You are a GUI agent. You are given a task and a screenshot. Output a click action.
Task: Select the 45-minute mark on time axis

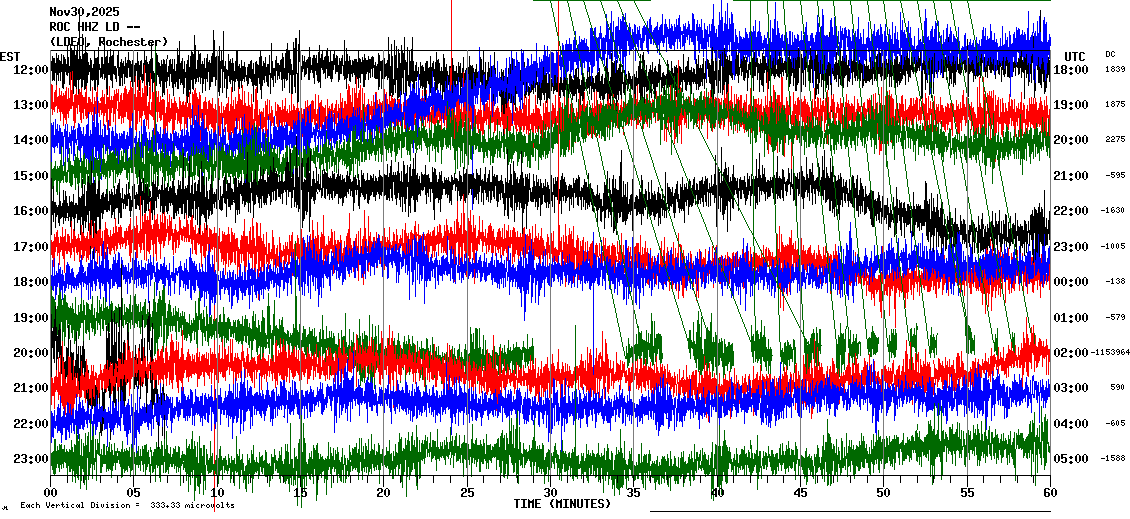pos(800,493)
